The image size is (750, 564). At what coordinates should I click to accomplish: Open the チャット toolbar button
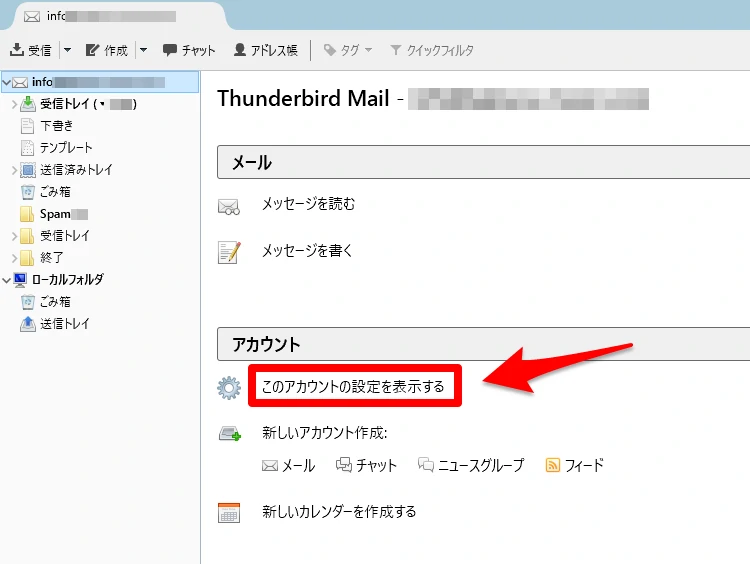point(189,50)
